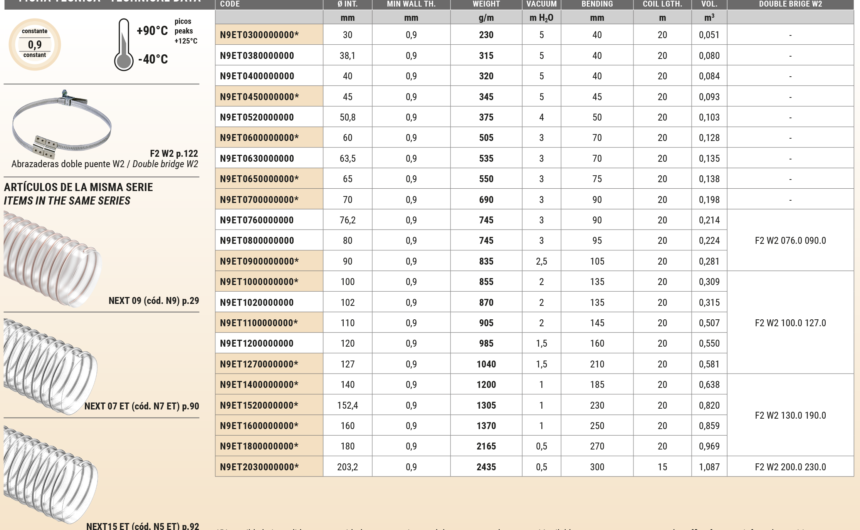The image size is (860, 530).
Task: Follow the NEXT 09 (cód. N9) p.29 link
Action: (x=154, y=300)
